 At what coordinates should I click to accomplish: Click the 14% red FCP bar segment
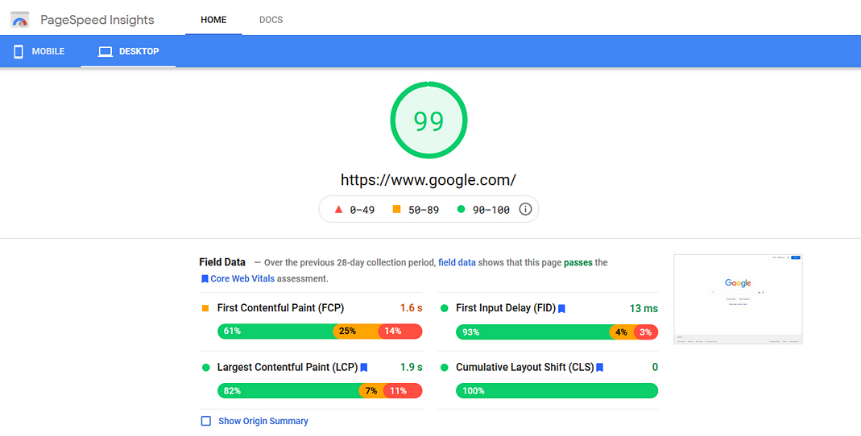[x=400, y=331]
